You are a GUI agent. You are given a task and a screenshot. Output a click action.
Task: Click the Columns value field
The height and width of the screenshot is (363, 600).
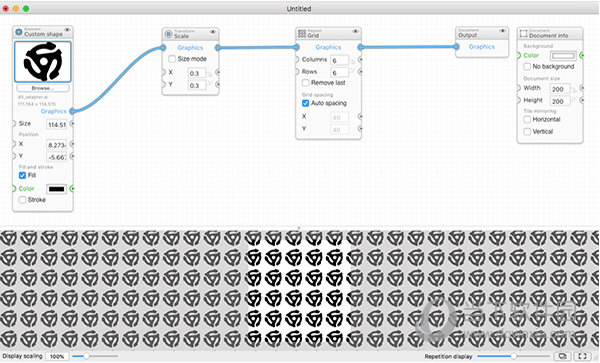coord(340,60)
